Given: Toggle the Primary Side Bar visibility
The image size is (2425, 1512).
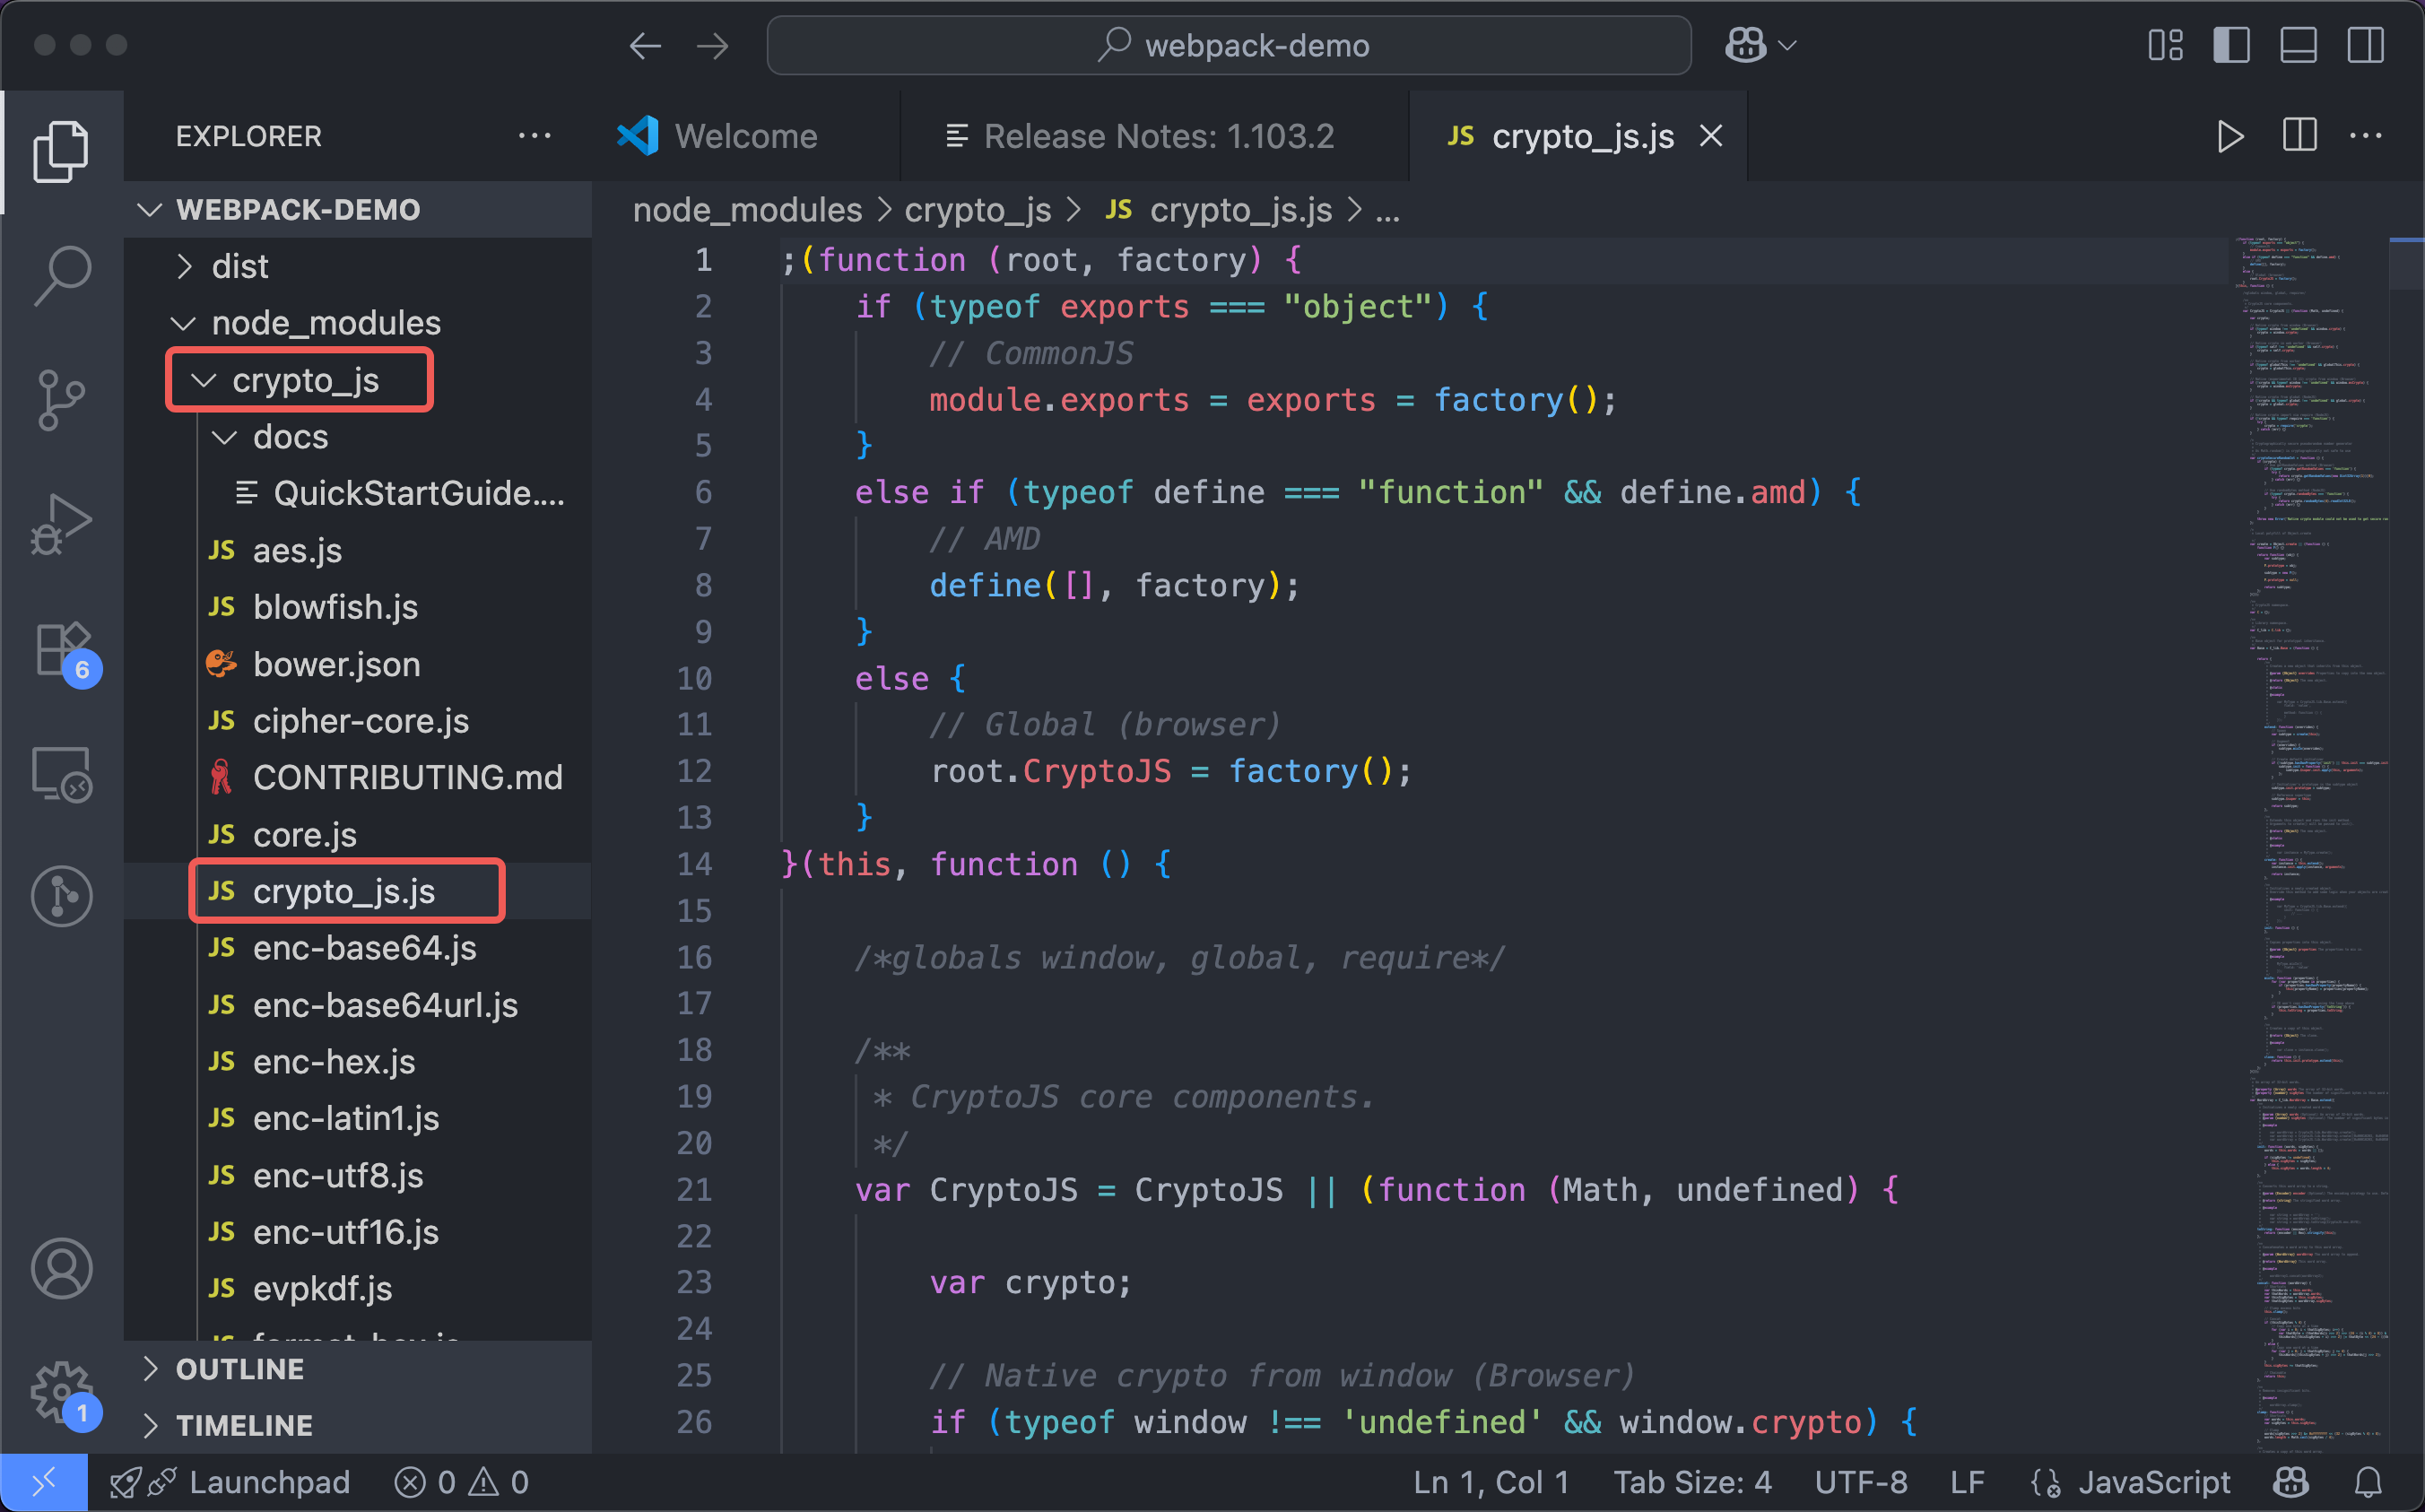Looking at the screenshot, I should point(2231,45).
